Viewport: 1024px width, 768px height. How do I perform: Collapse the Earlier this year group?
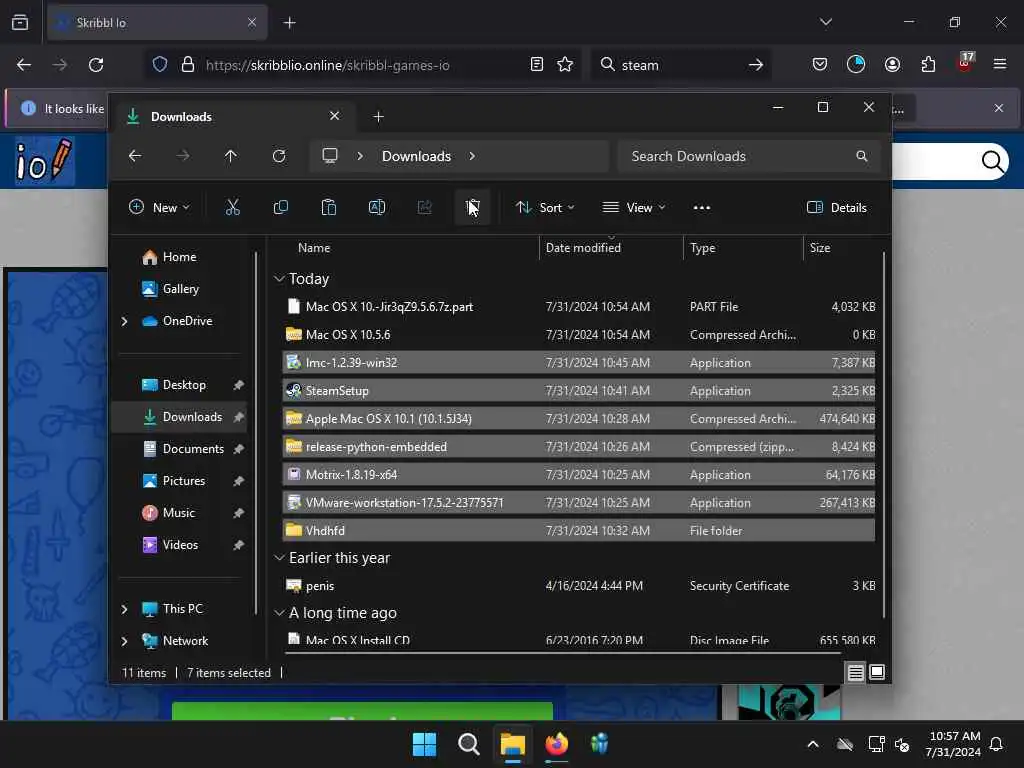pos(279,558)
